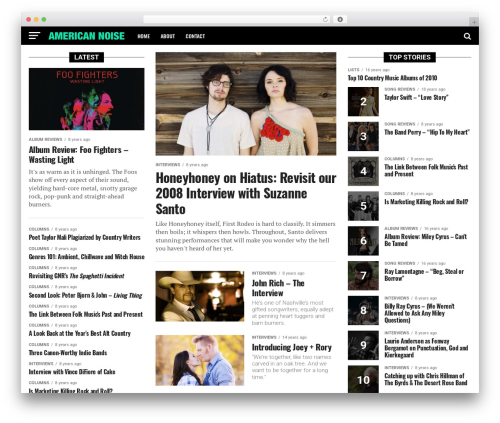Open Link Between Folk Music article in Top Stories

[426, 170]
